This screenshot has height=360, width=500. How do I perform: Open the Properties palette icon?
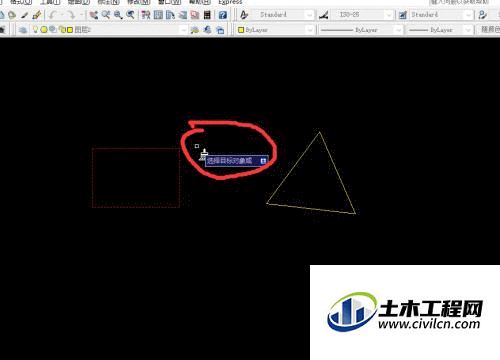[x=146, y=15]
